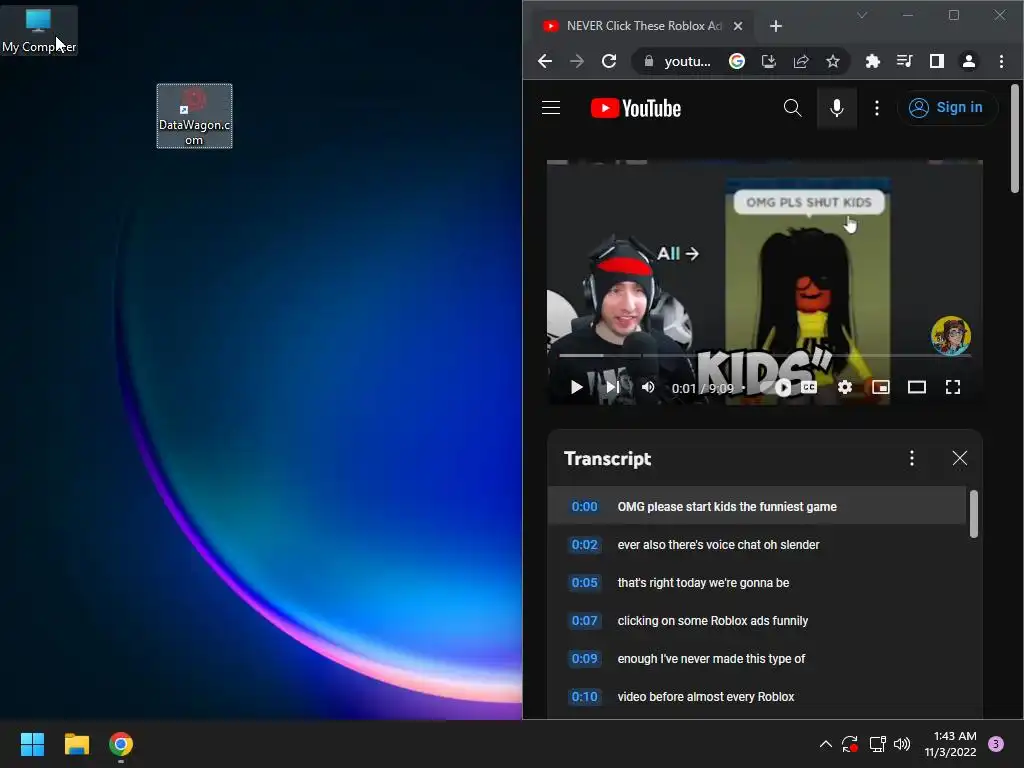Open the Windows Start menu
Image resolution: width=1024 pixels, height=768 pixels.
pyautogui.click(x=33, y=744)
